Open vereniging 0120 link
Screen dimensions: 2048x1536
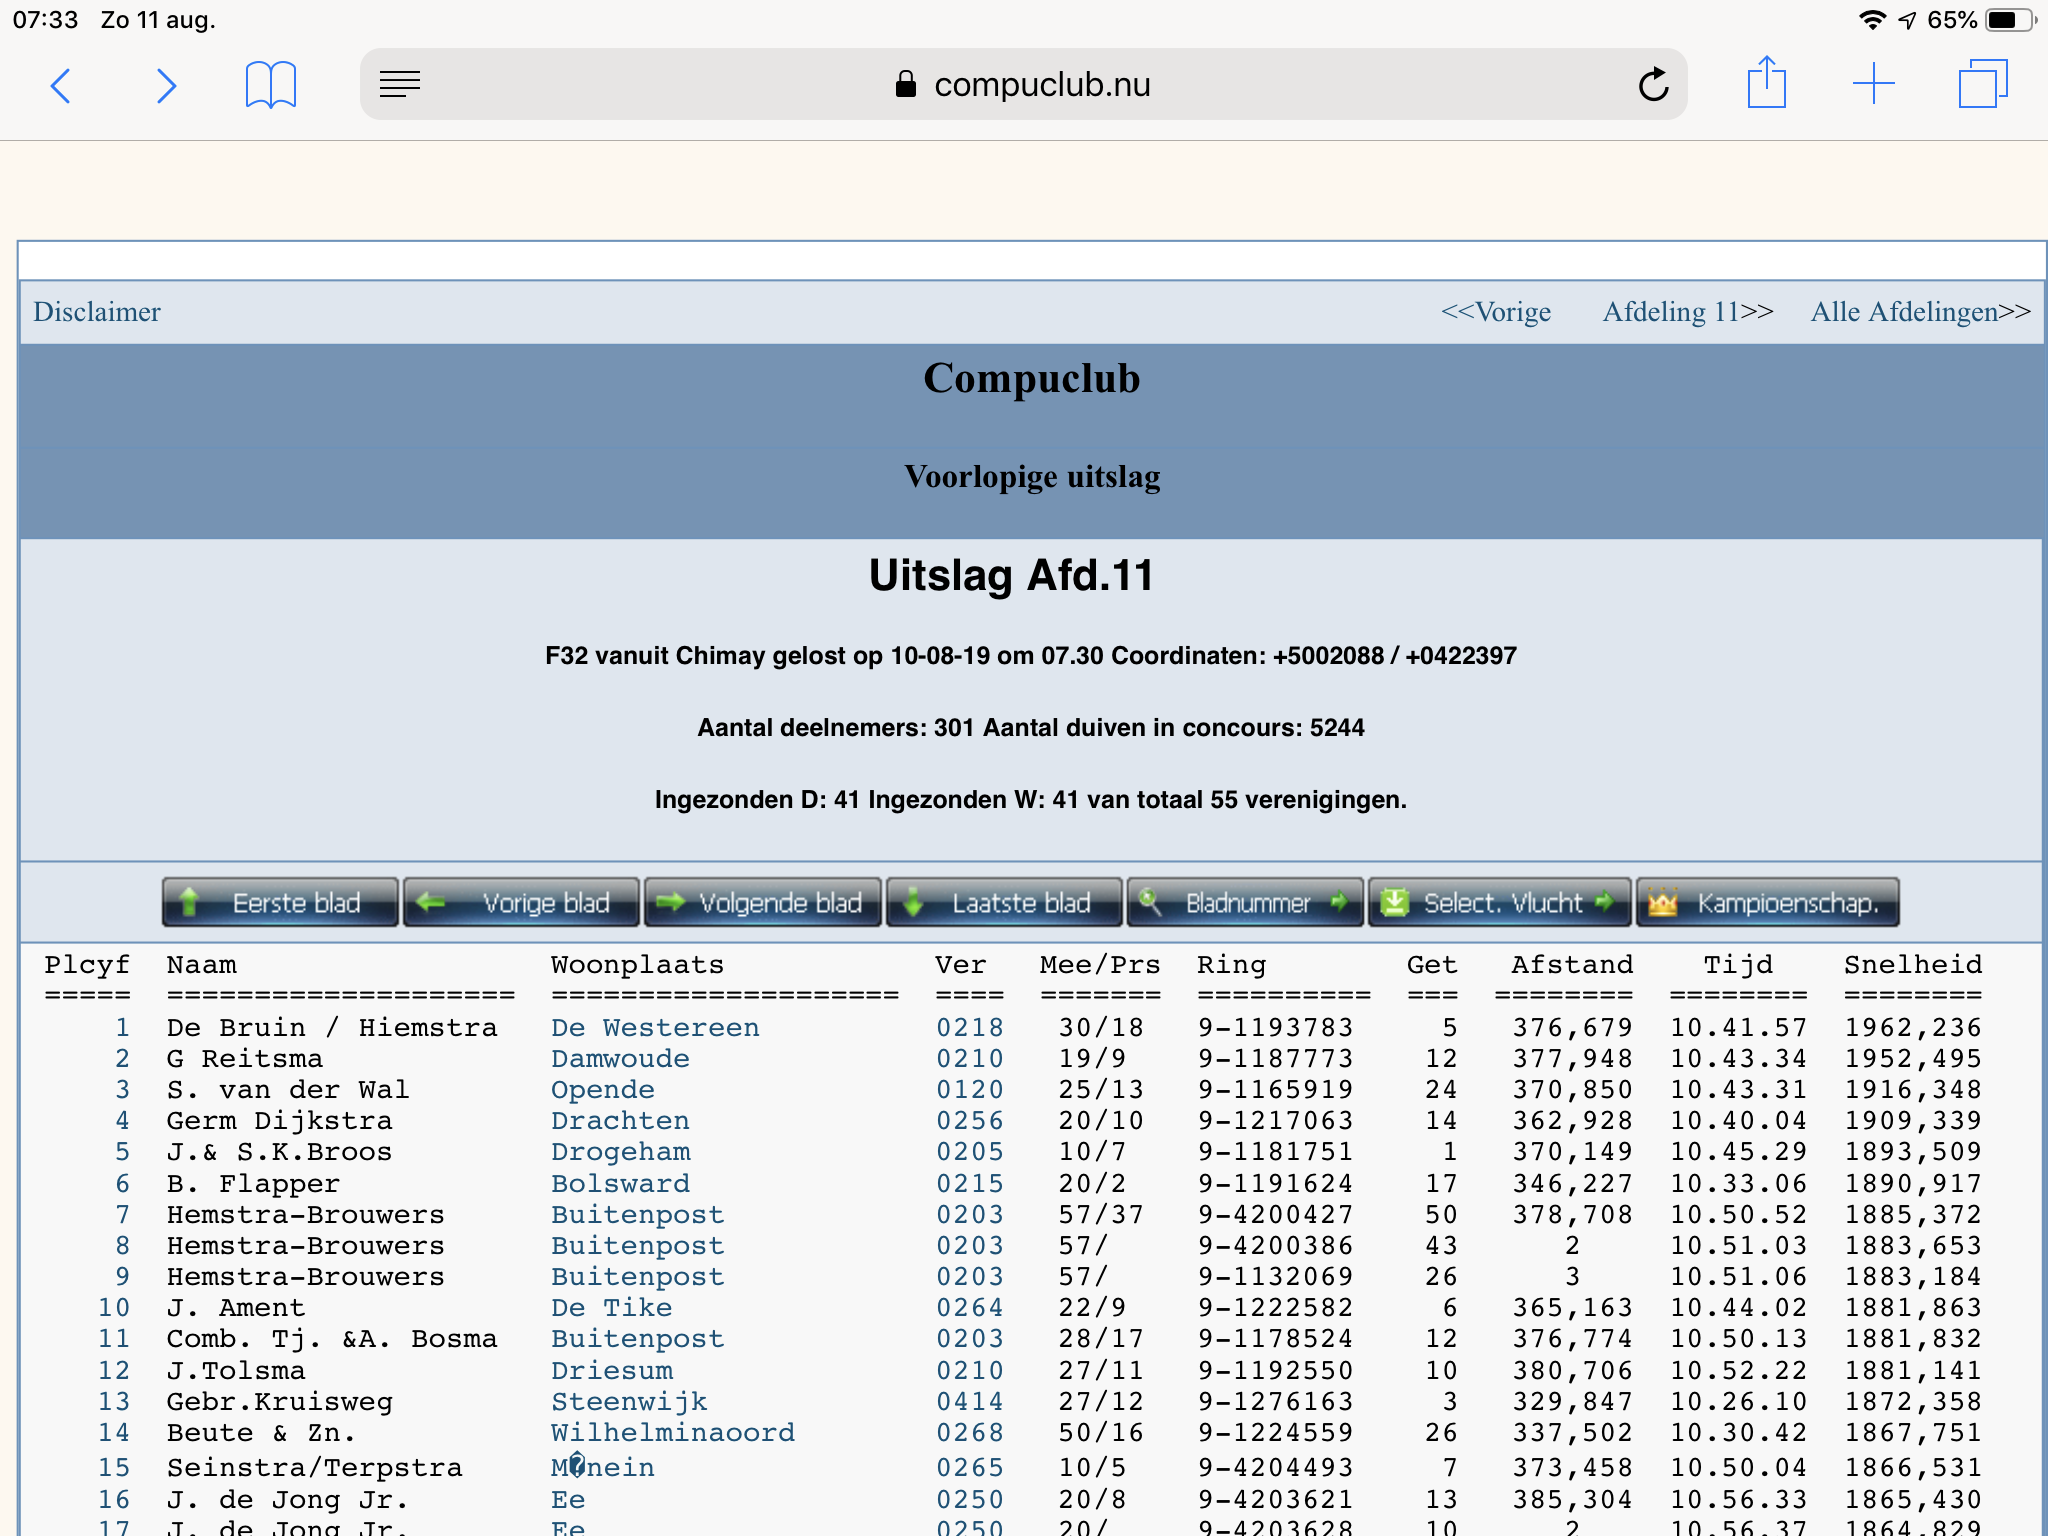(x=970, y=1090)
